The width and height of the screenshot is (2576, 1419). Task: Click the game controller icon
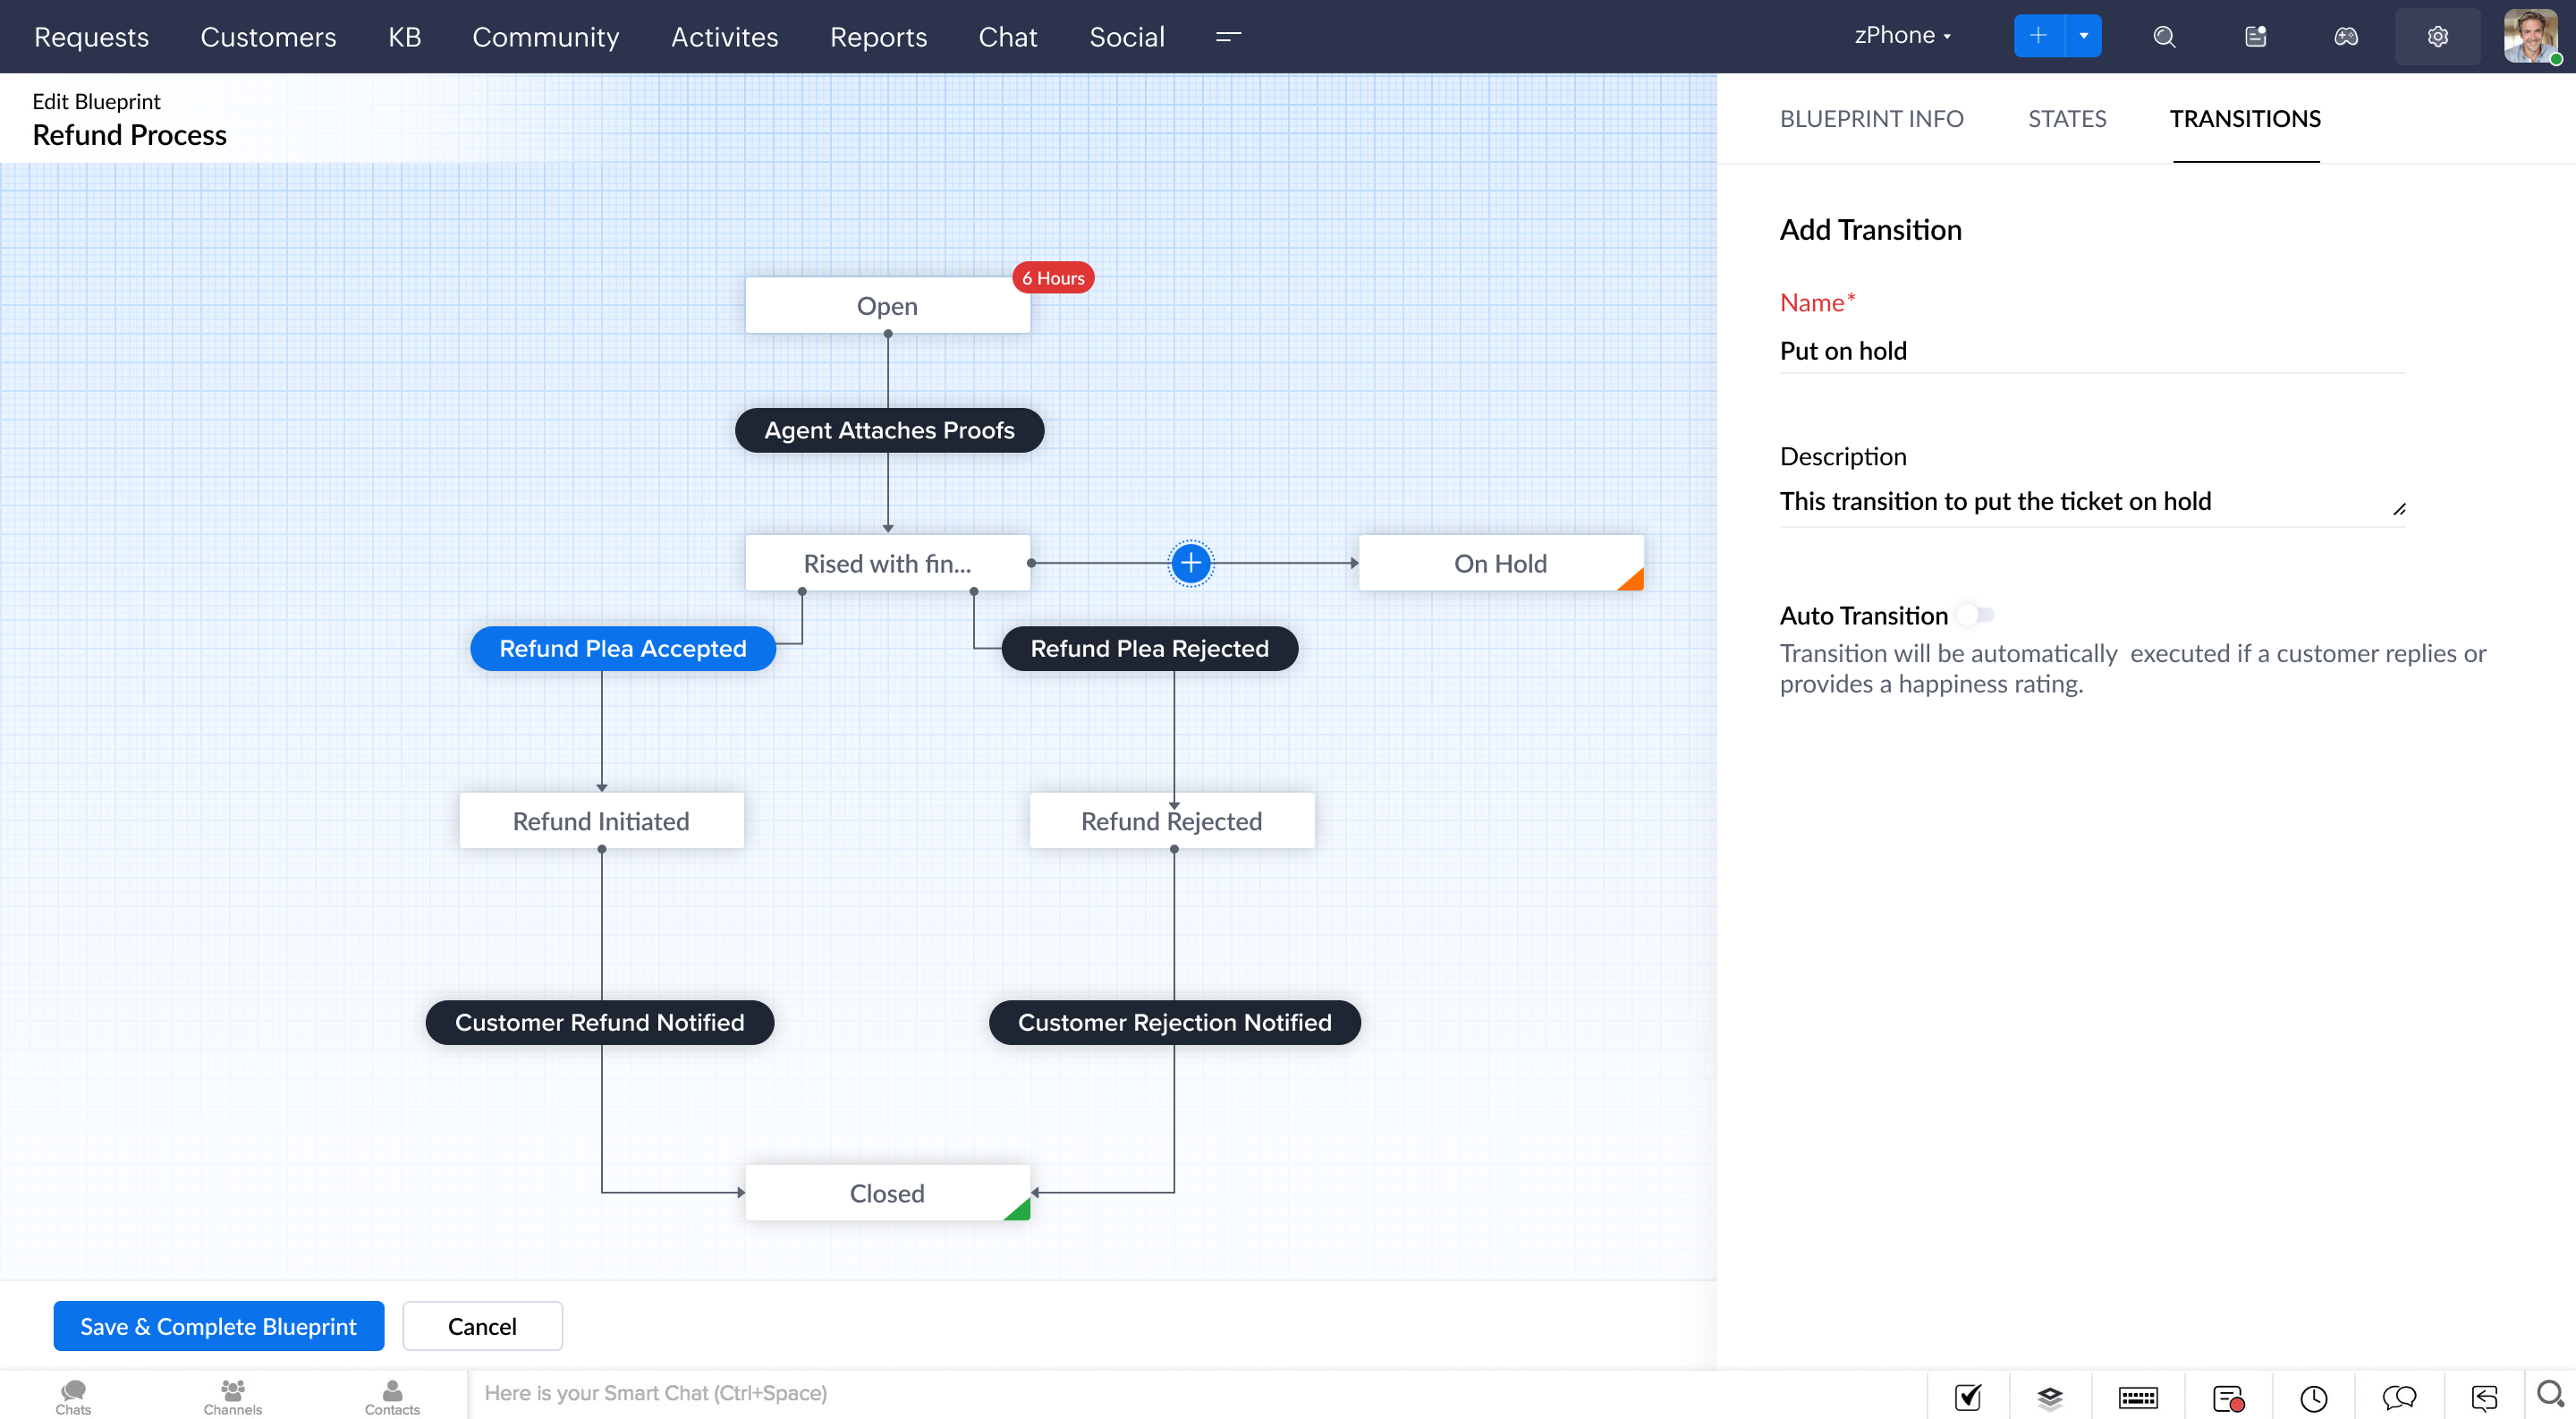pos(2345,37)
